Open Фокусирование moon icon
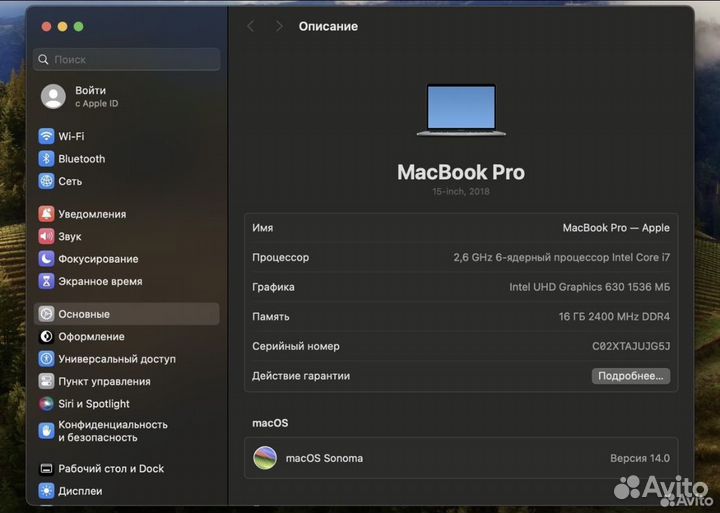 [x=46, y=259]
